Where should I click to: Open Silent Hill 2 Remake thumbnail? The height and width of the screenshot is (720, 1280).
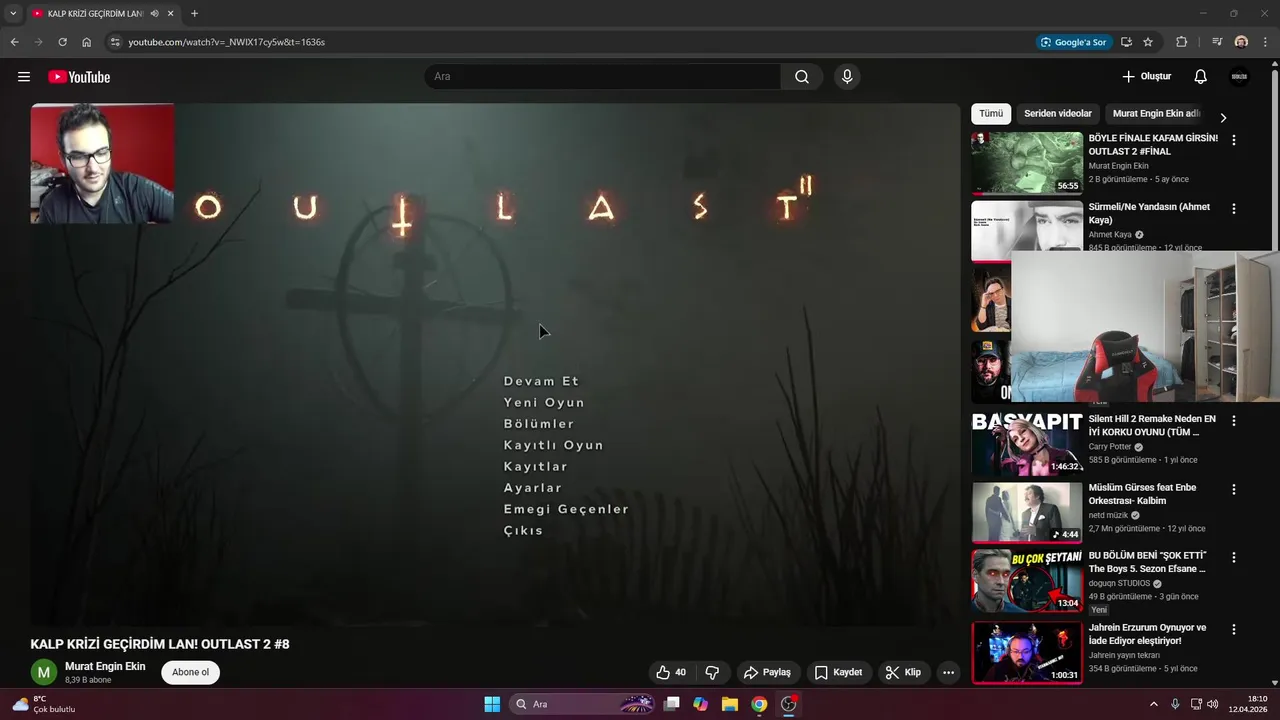(1027, 444)
